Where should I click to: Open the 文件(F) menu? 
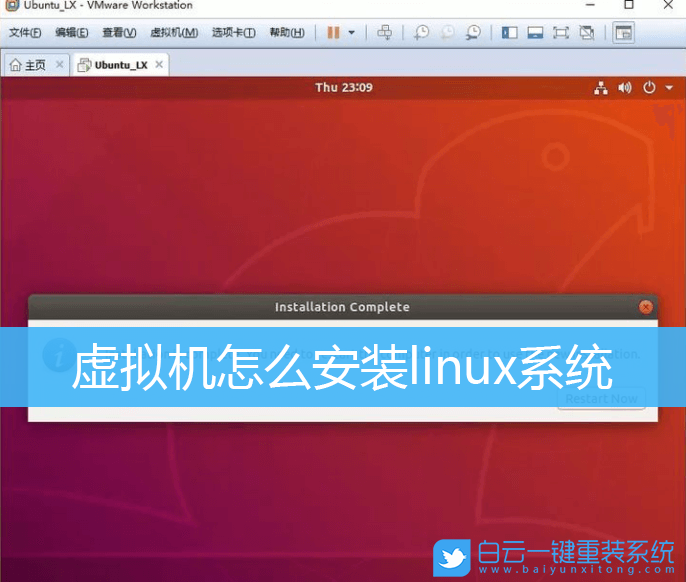point(25,32)
